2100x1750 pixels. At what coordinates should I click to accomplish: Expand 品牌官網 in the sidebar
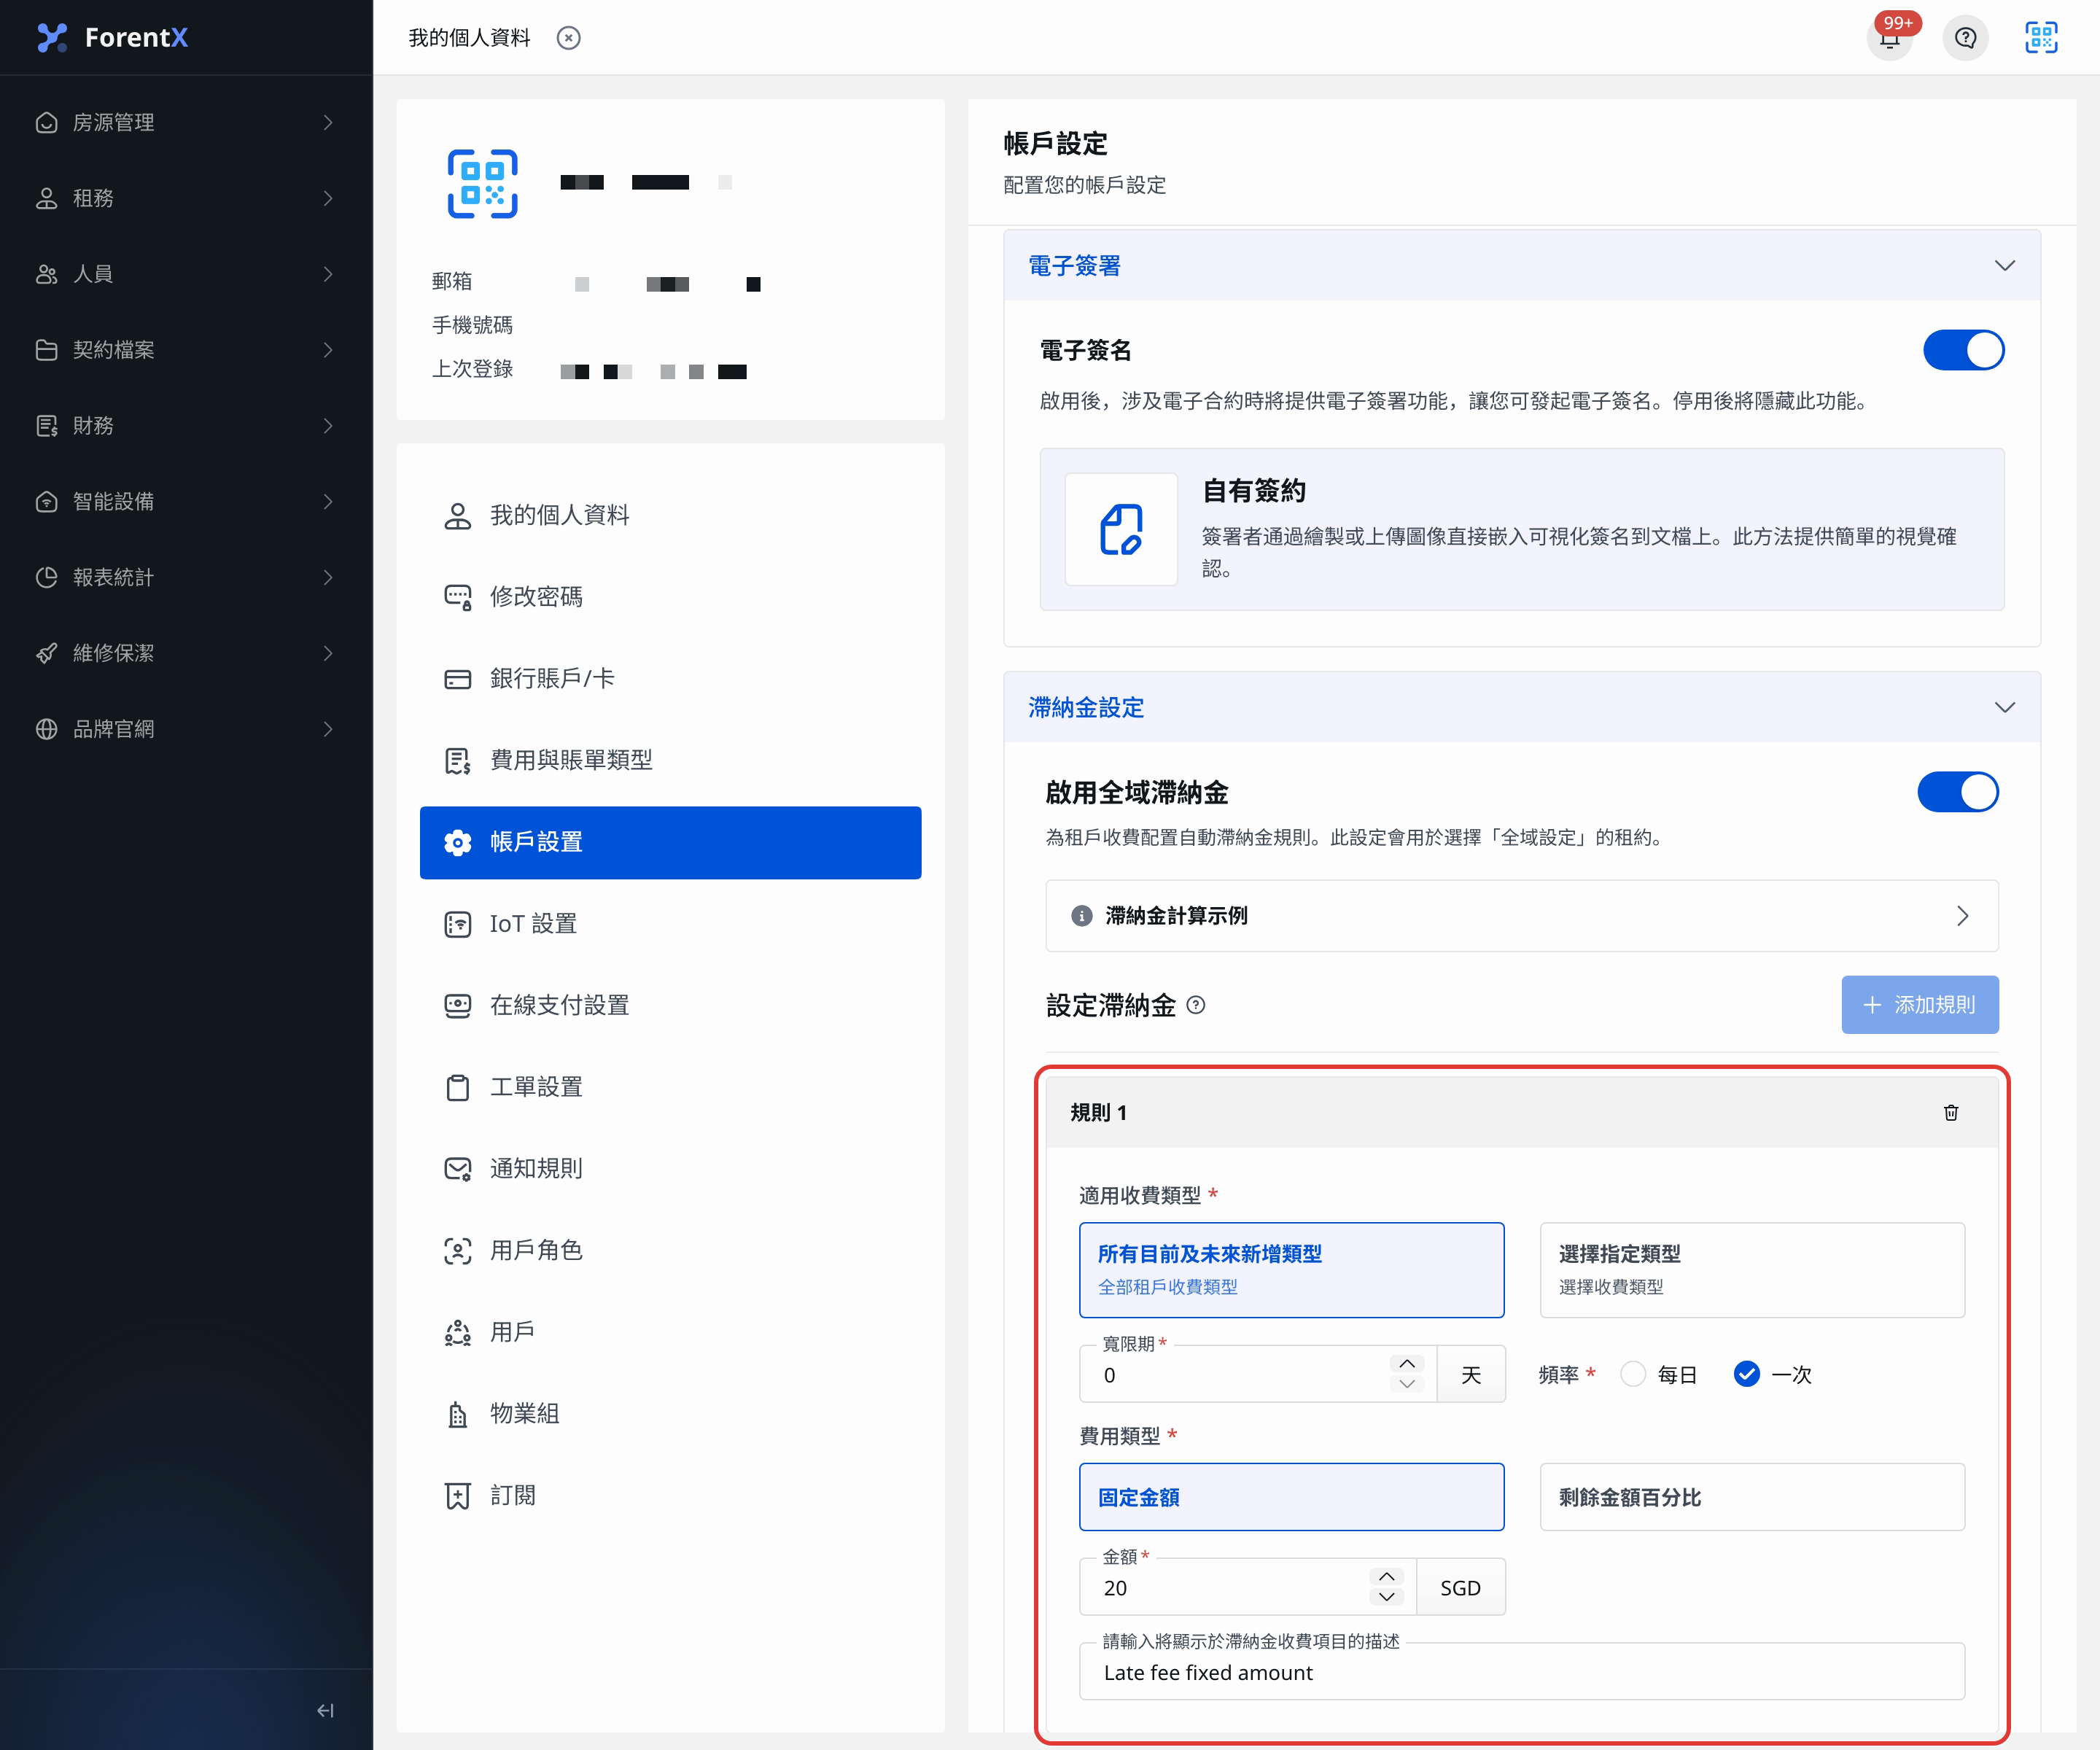click(x=186, y=729)
